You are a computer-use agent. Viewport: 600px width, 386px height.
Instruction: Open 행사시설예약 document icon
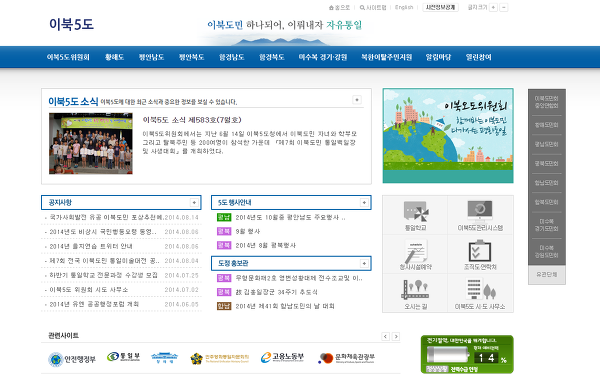pos(415,254)
